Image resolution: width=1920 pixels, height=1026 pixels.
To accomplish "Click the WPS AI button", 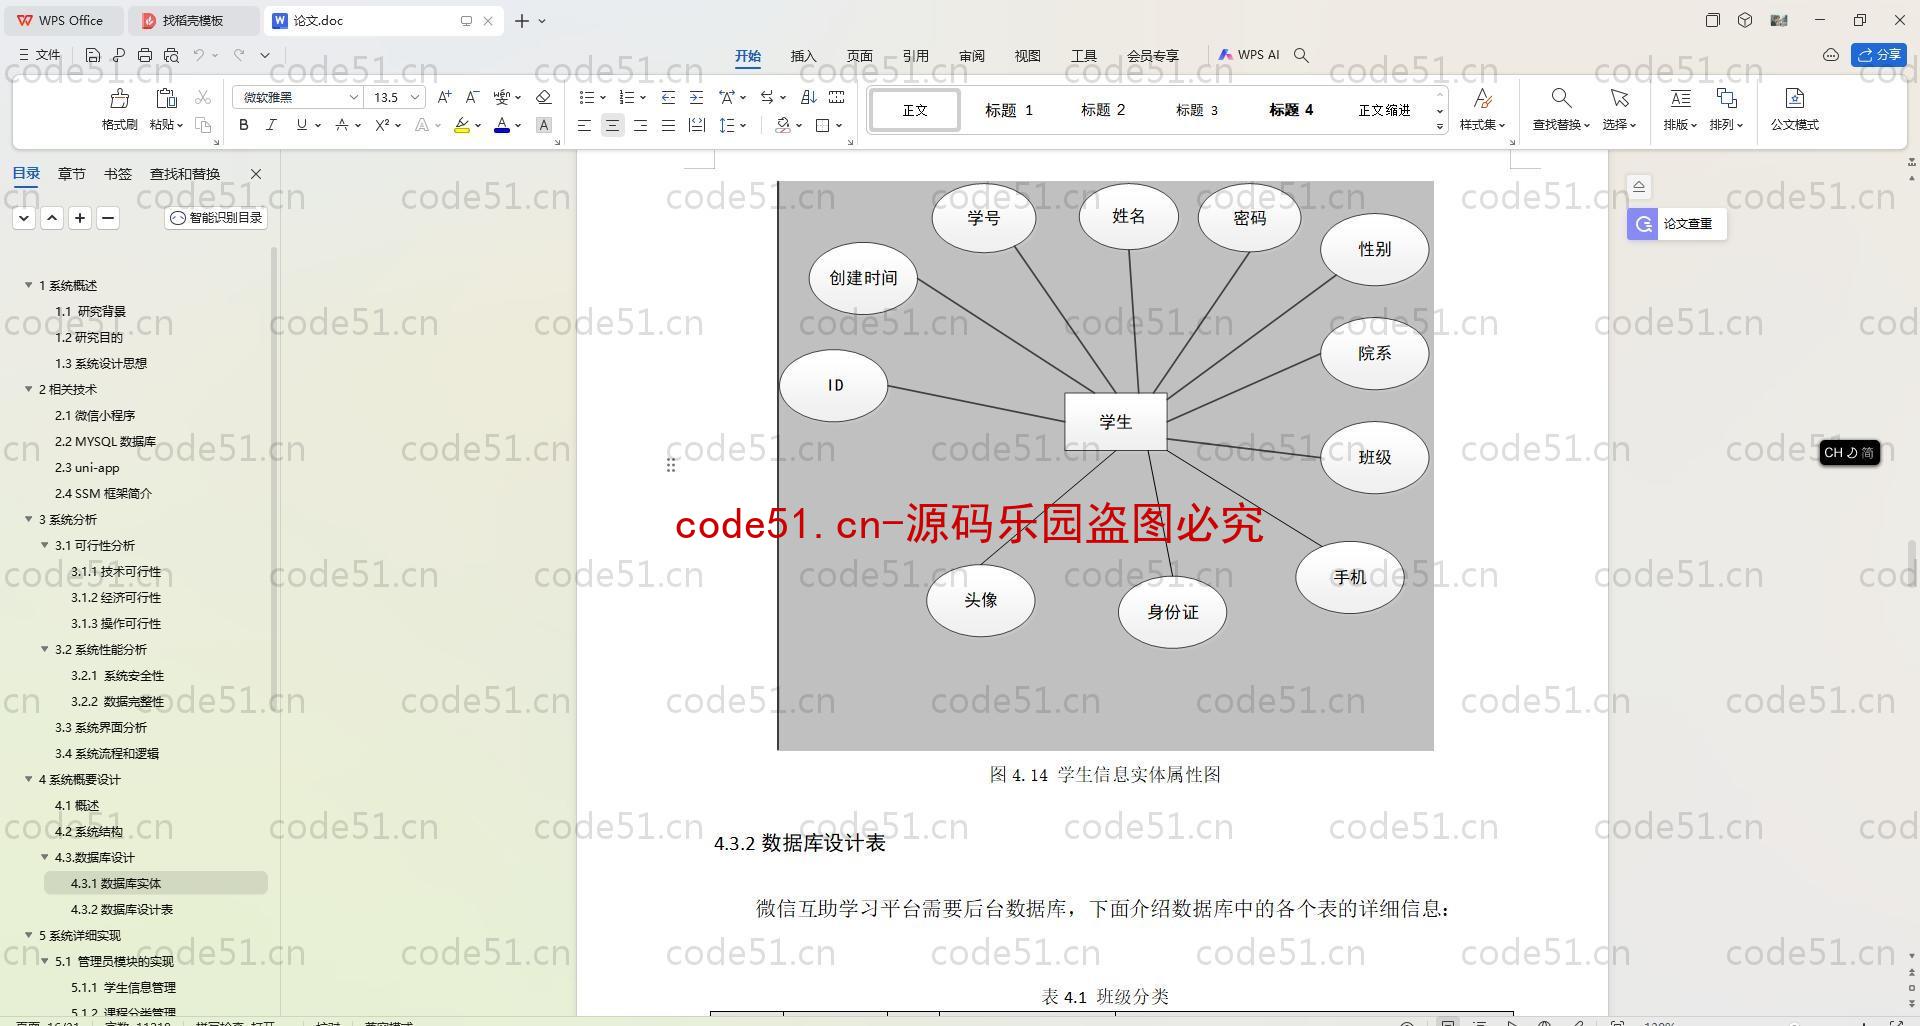I will coord(1248,55).
